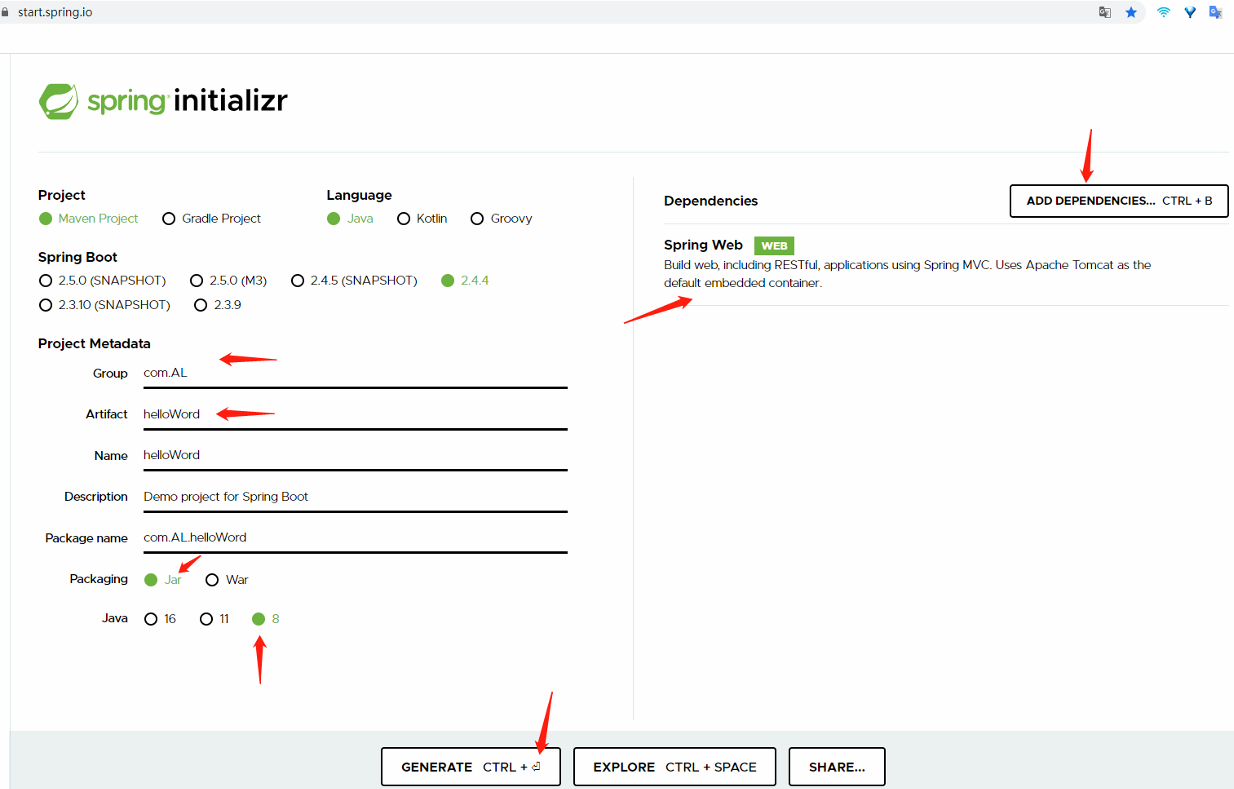
Task: Click the Spring Web description text
Action: pyautogui.click(x=907, y=274)
